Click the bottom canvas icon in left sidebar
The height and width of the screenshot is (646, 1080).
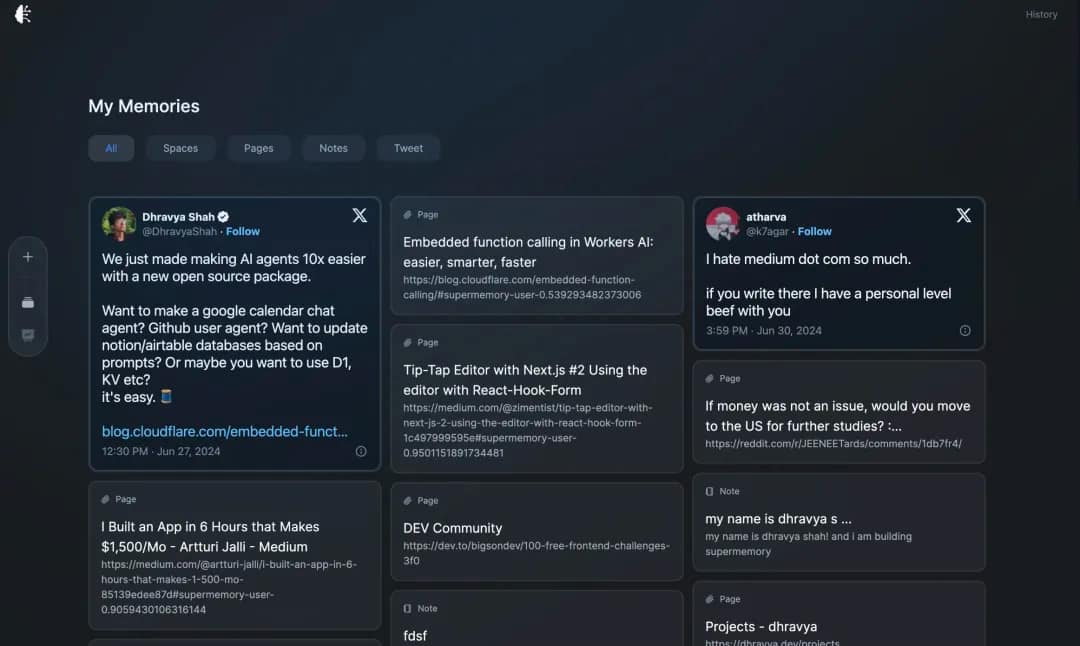(28, 335)
